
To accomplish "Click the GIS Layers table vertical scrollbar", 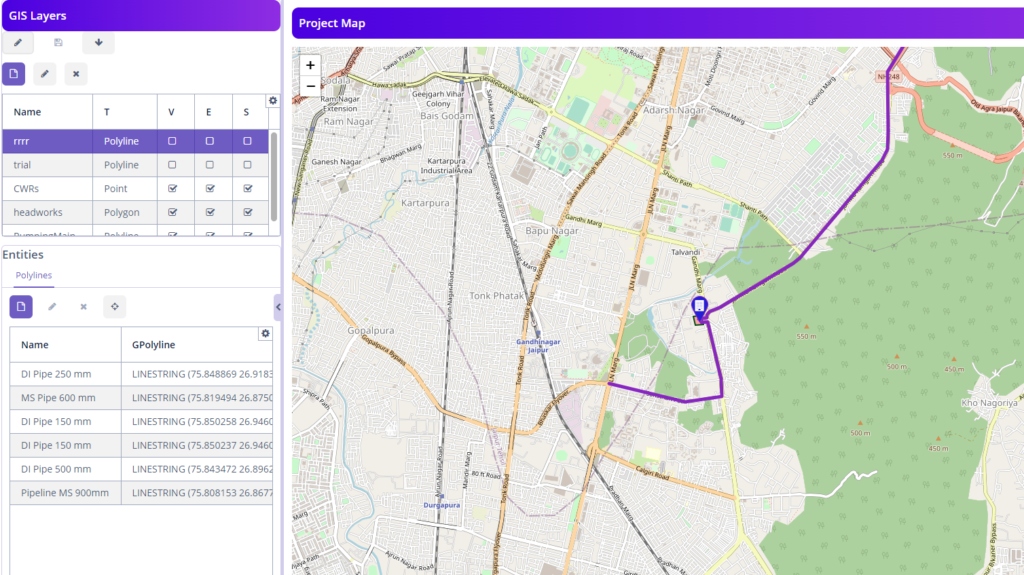I will 274,175.
